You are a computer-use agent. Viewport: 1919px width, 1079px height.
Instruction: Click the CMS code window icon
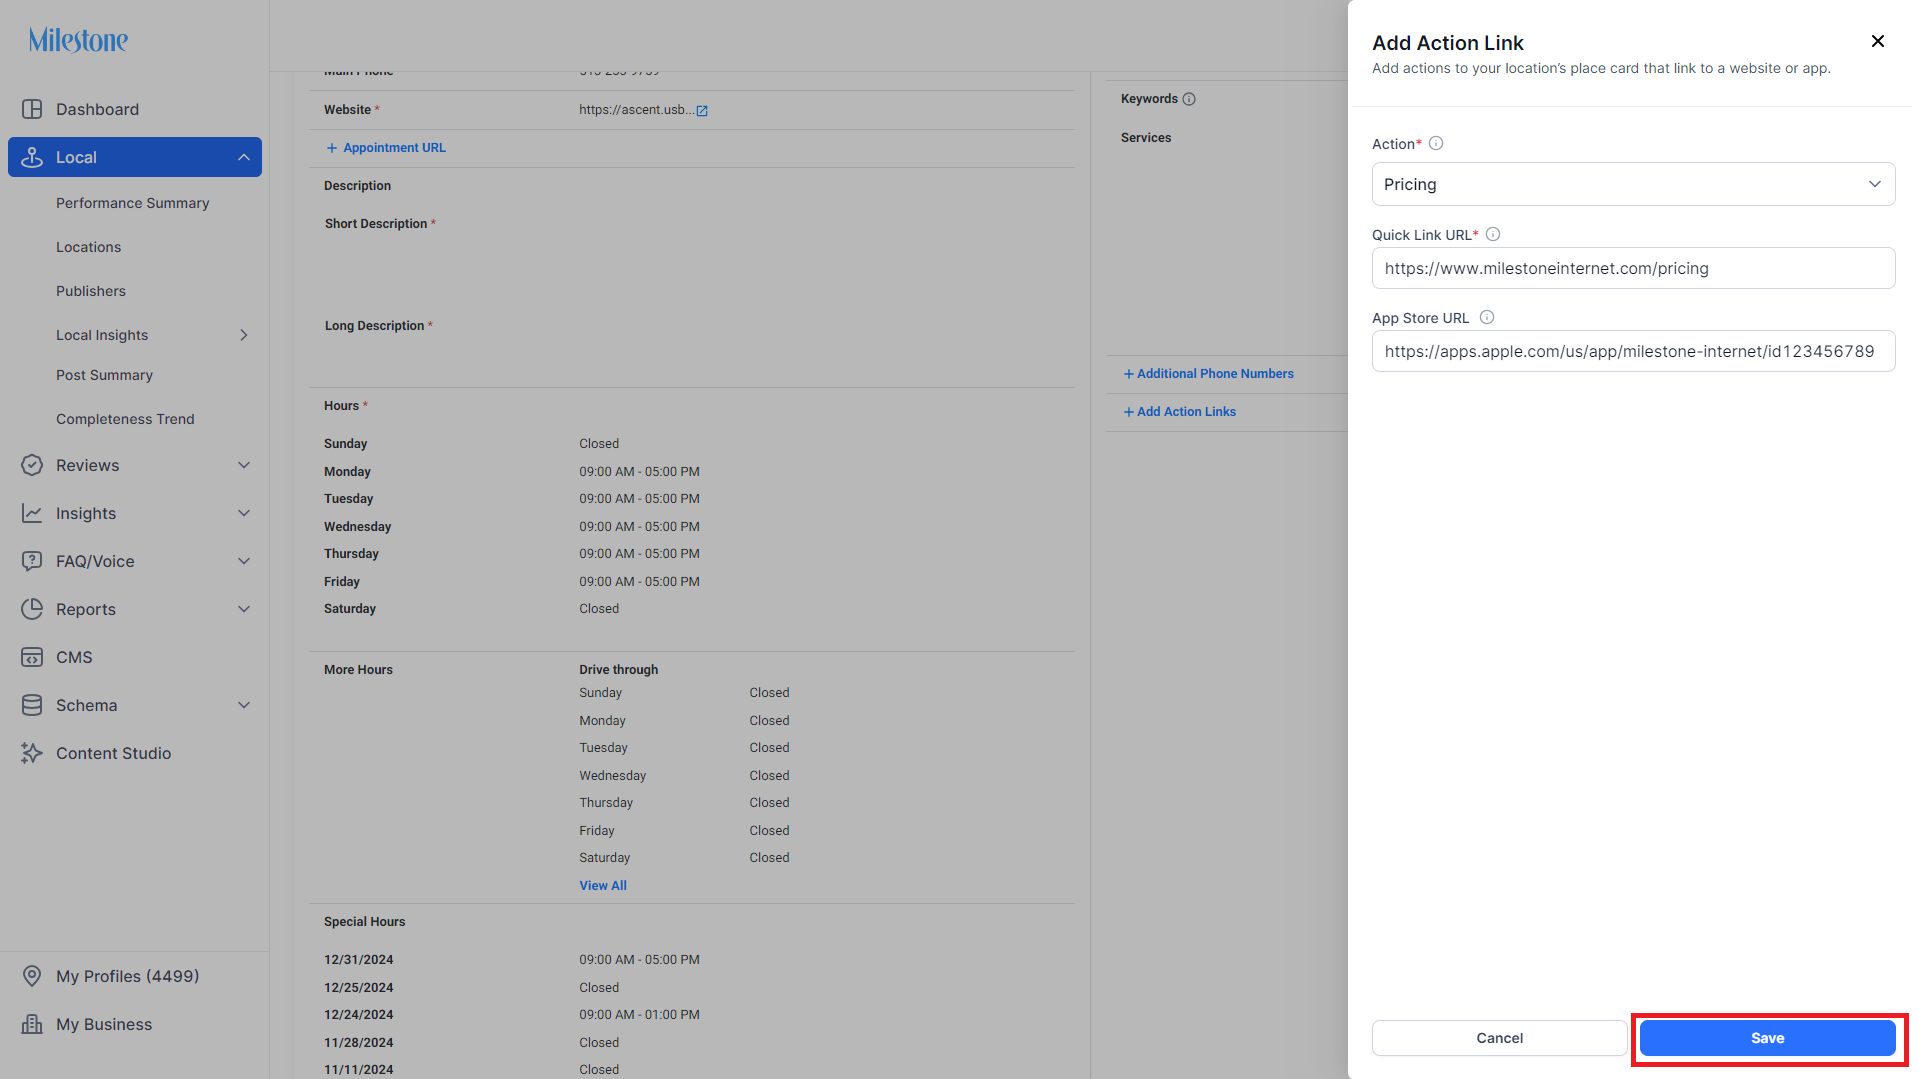32,657
